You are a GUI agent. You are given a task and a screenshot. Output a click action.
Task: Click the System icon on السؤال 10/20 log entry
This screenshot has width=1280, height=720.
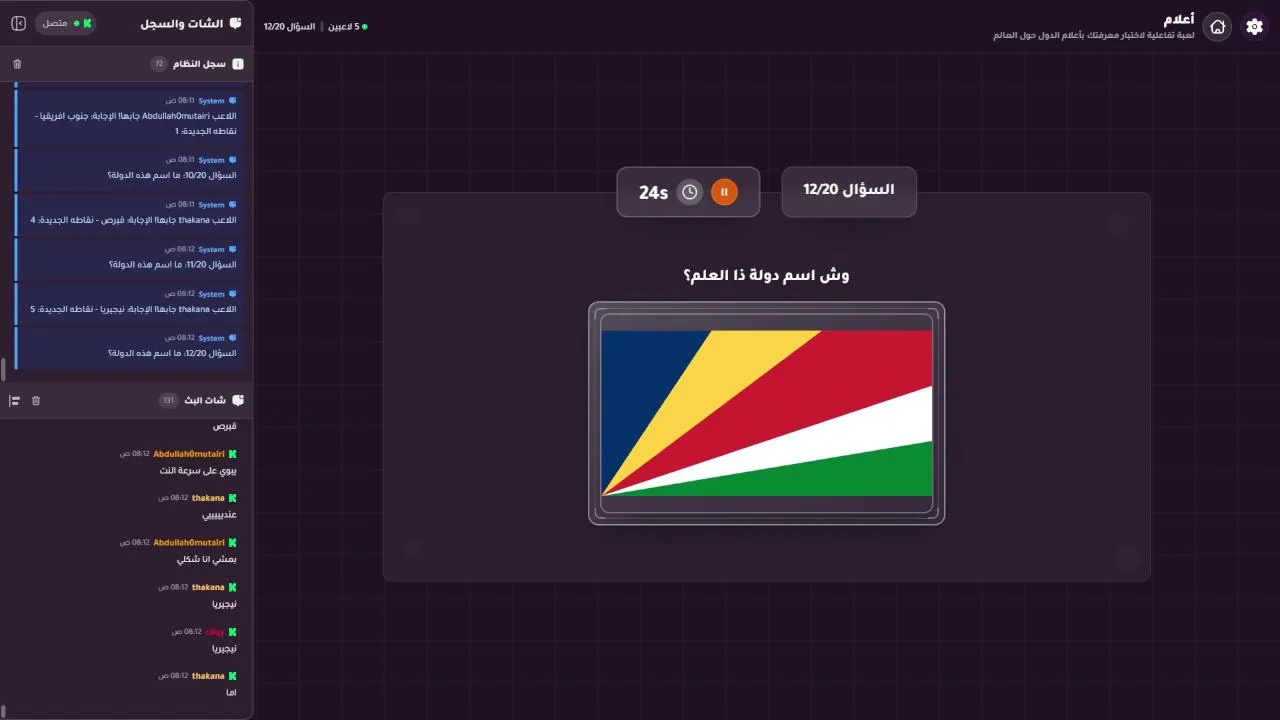(x=232, y=160)
